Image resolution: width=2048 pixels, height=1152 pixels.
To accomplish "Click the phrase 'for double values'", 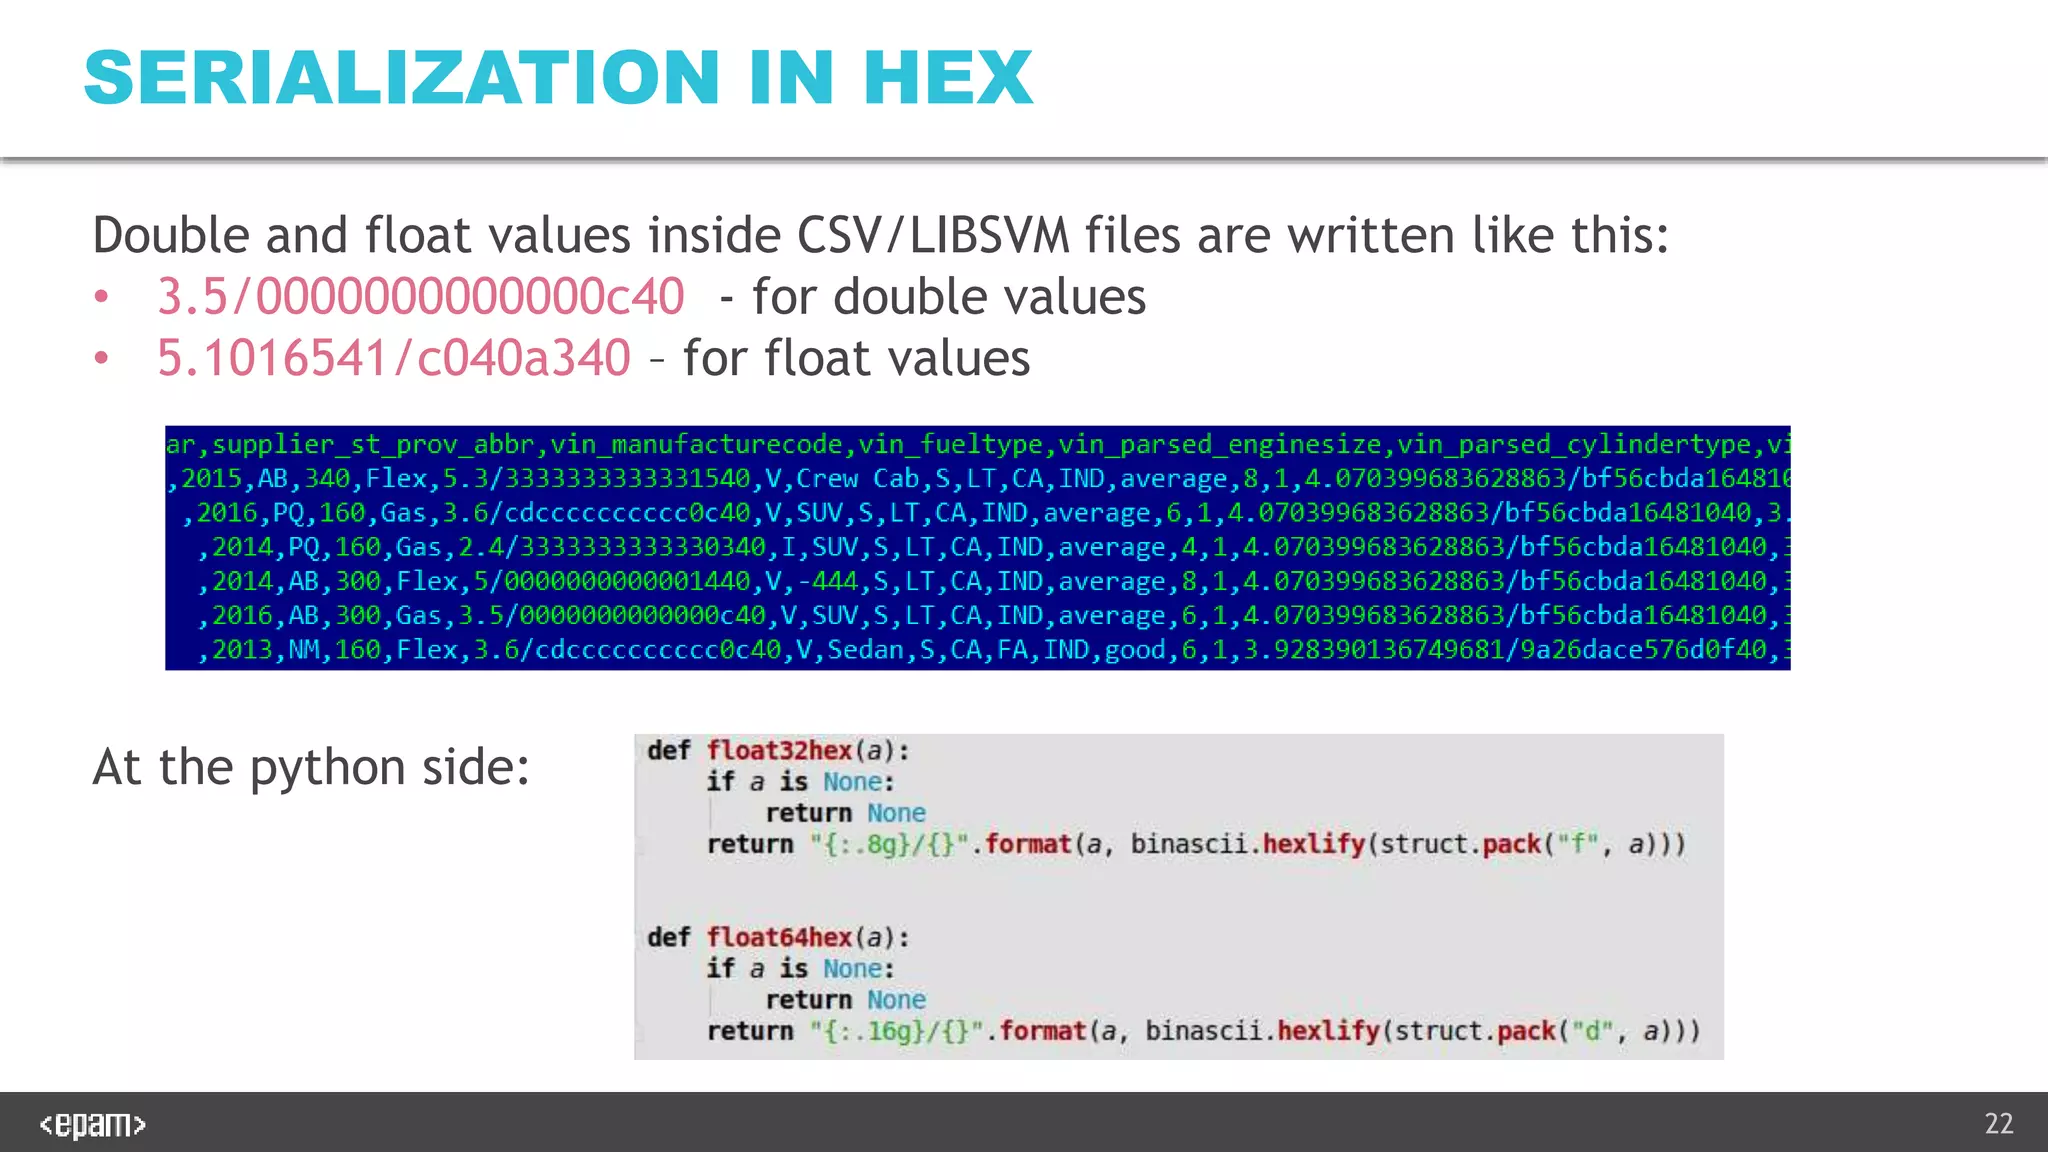I will 949,297.
